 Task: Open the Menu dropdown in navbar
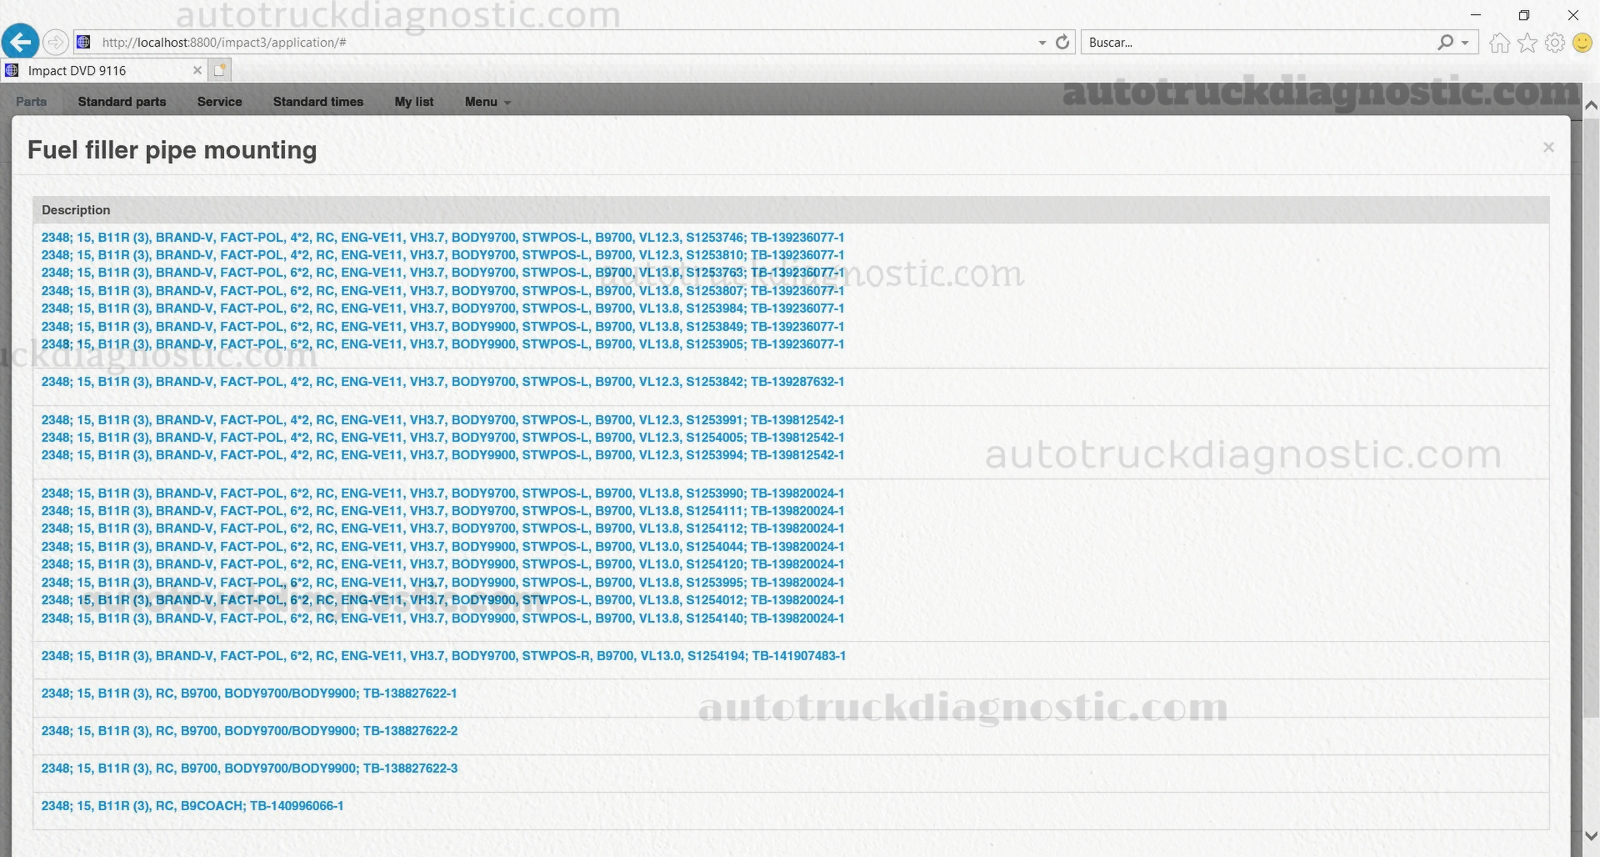487,102
